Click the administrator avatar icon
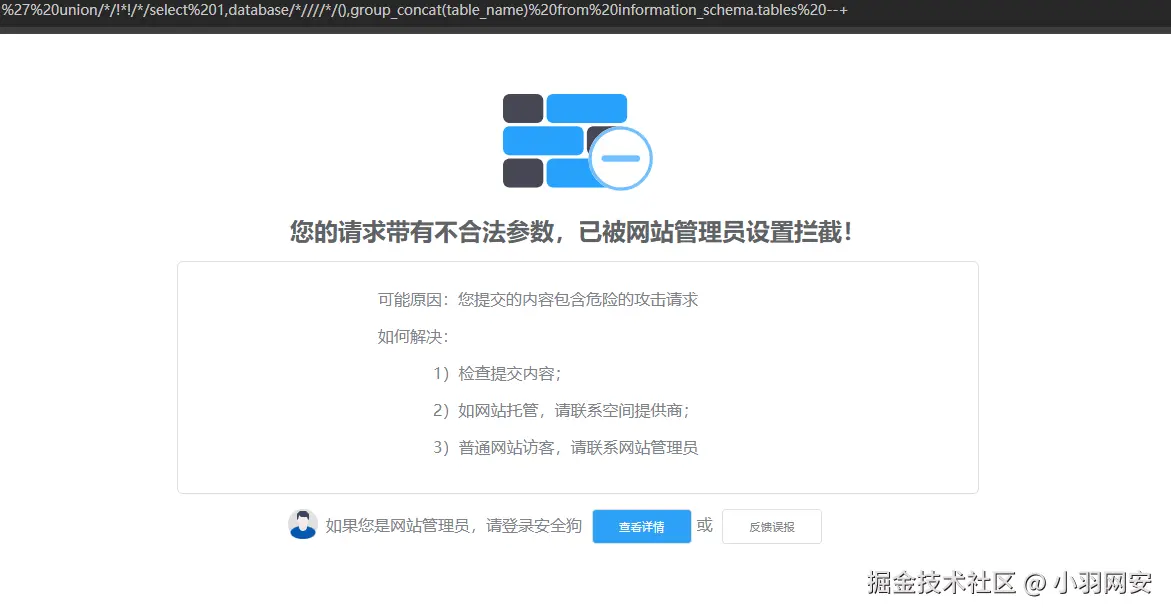The width and height of the screenshot is (1171, 615). (x=302, y=525)
